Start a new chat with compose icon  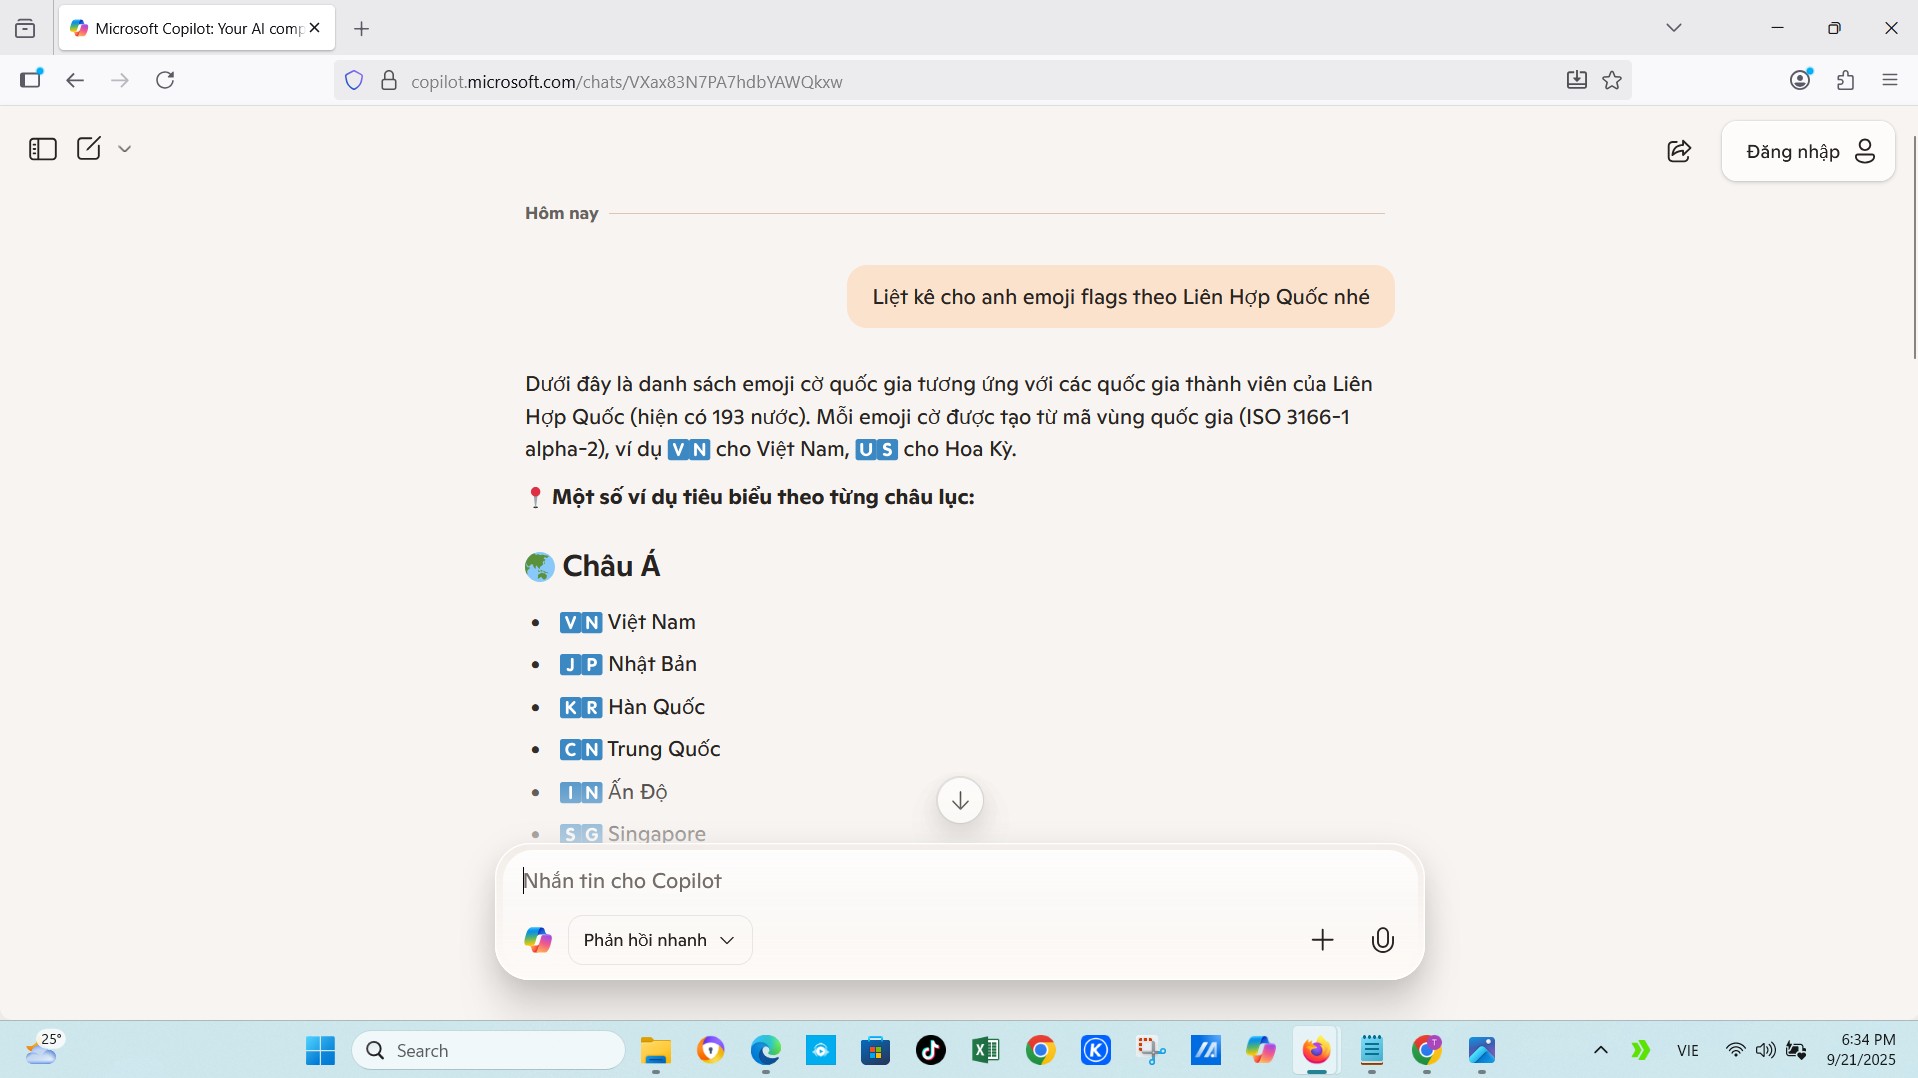[89, 149]
